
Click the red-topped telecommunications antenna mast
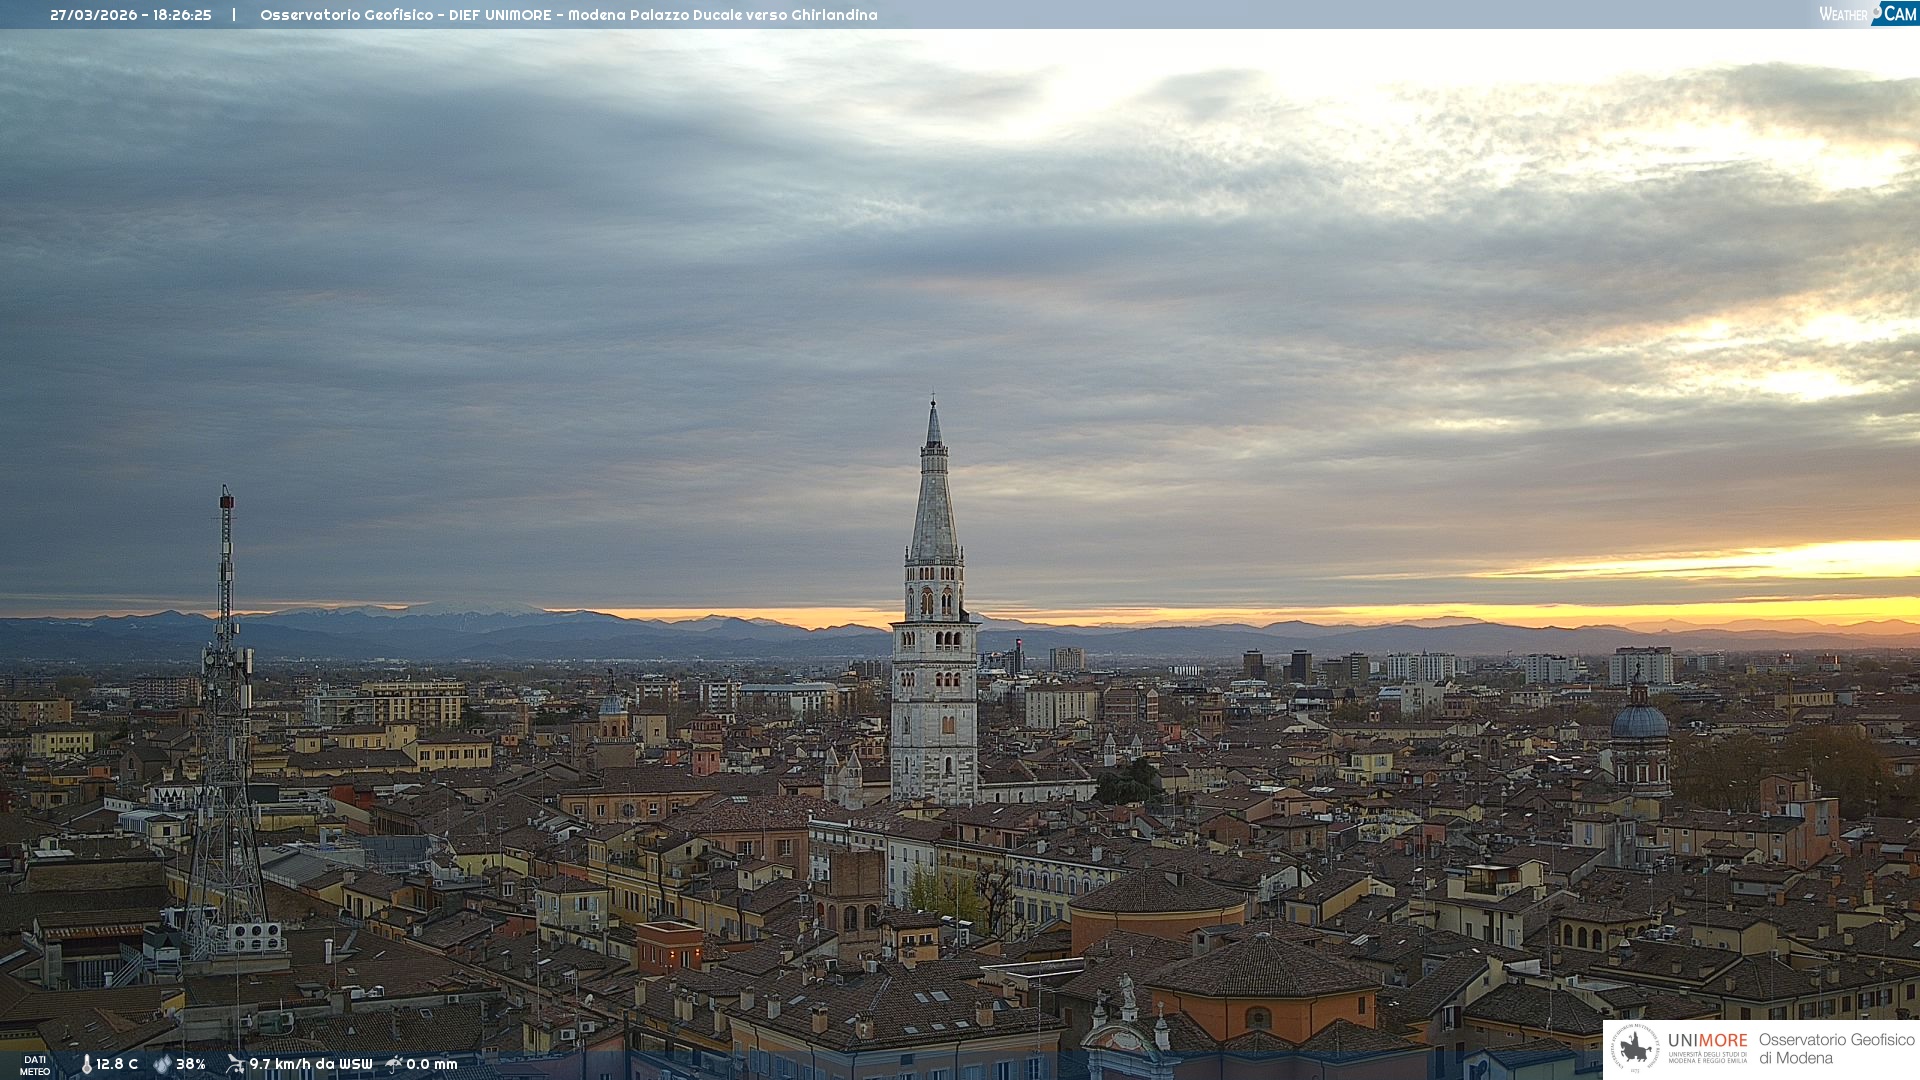pos(227,500)
